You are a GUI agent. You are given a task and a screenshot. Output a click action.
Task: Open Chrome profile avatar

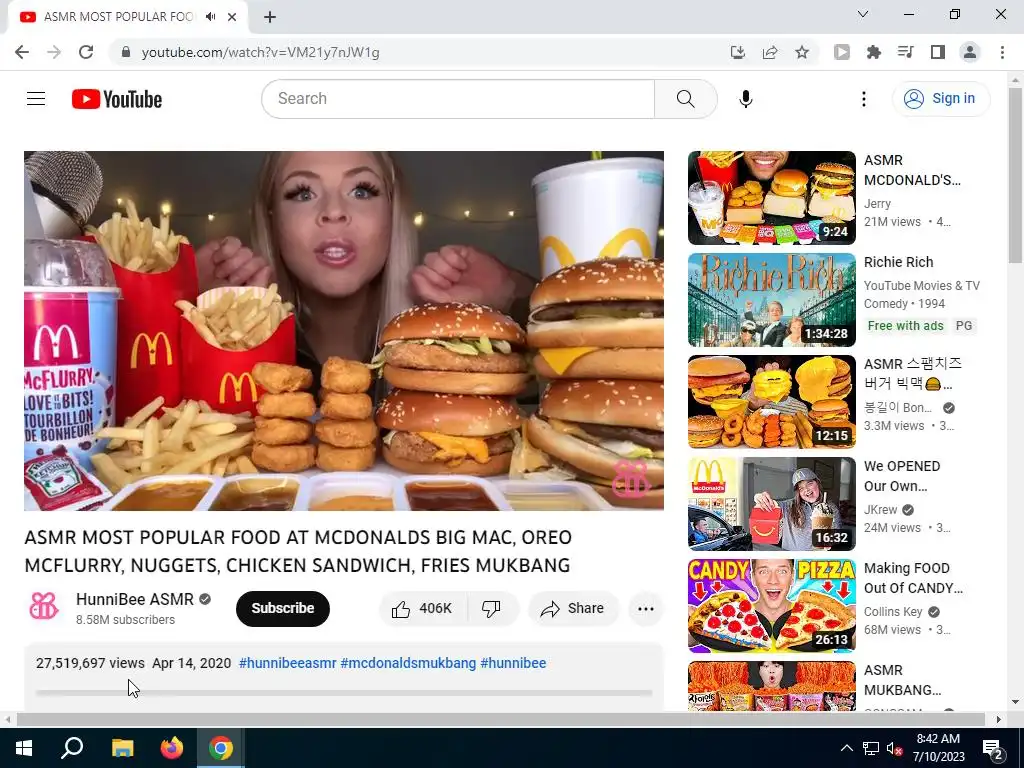click(970, 52)
